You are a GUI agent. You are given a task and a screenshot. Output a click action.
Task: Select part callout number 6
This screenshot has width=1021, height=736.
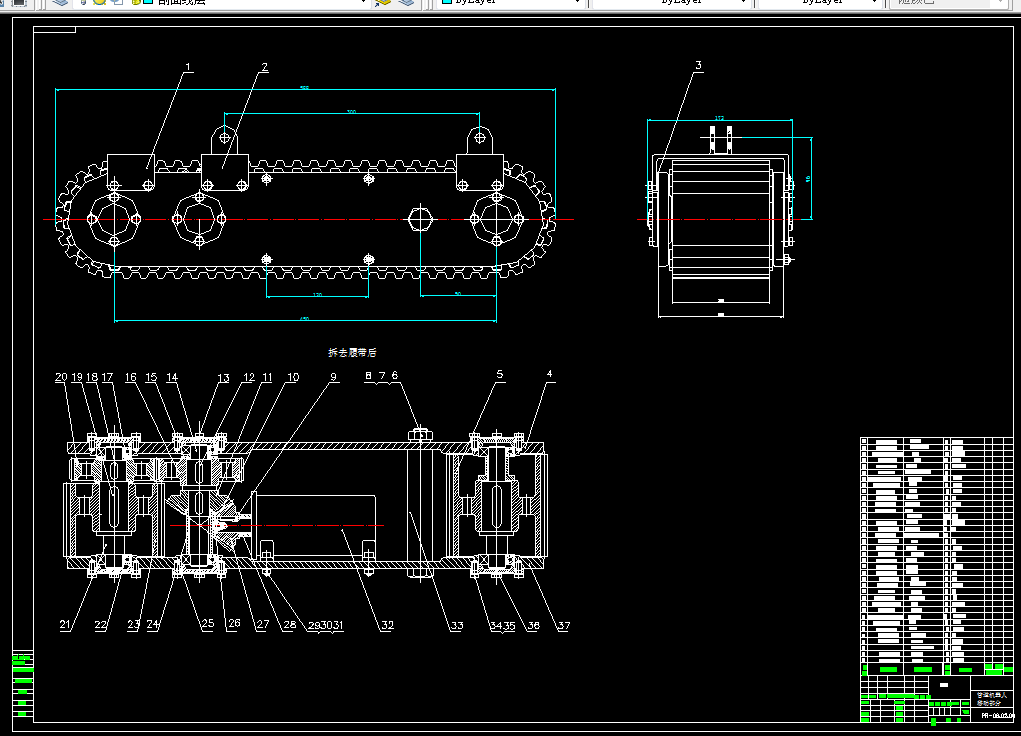coord(395,375)
